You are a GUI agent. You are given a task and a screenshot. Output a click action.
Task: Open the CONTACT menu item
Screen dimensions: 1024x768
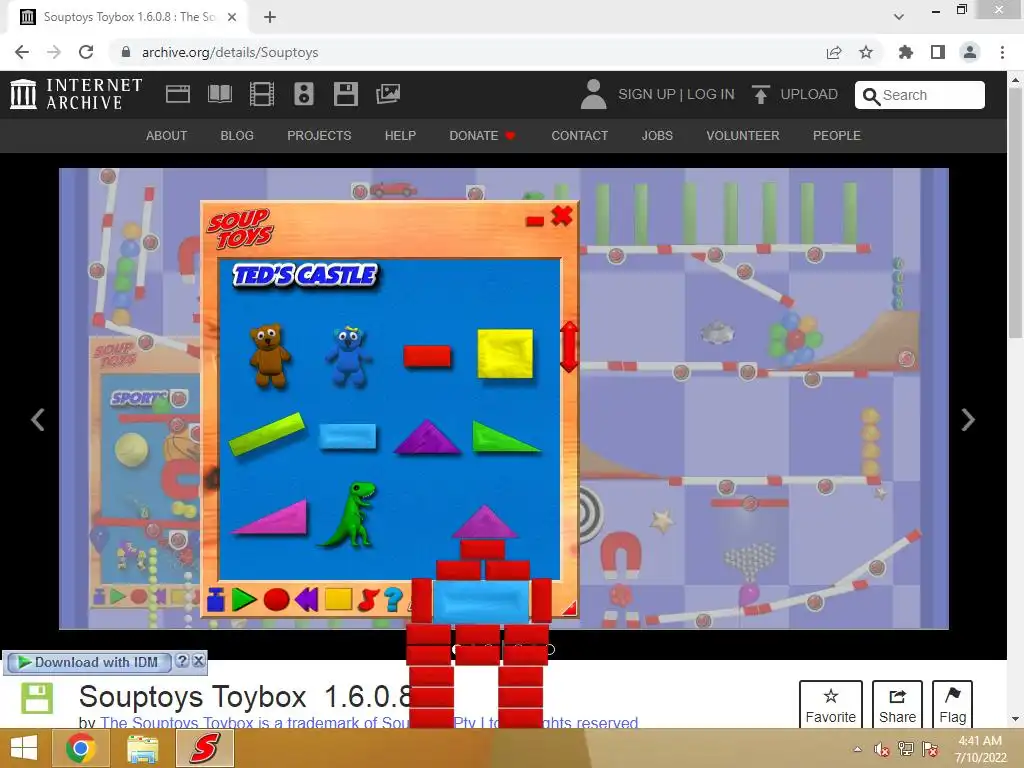579,136
